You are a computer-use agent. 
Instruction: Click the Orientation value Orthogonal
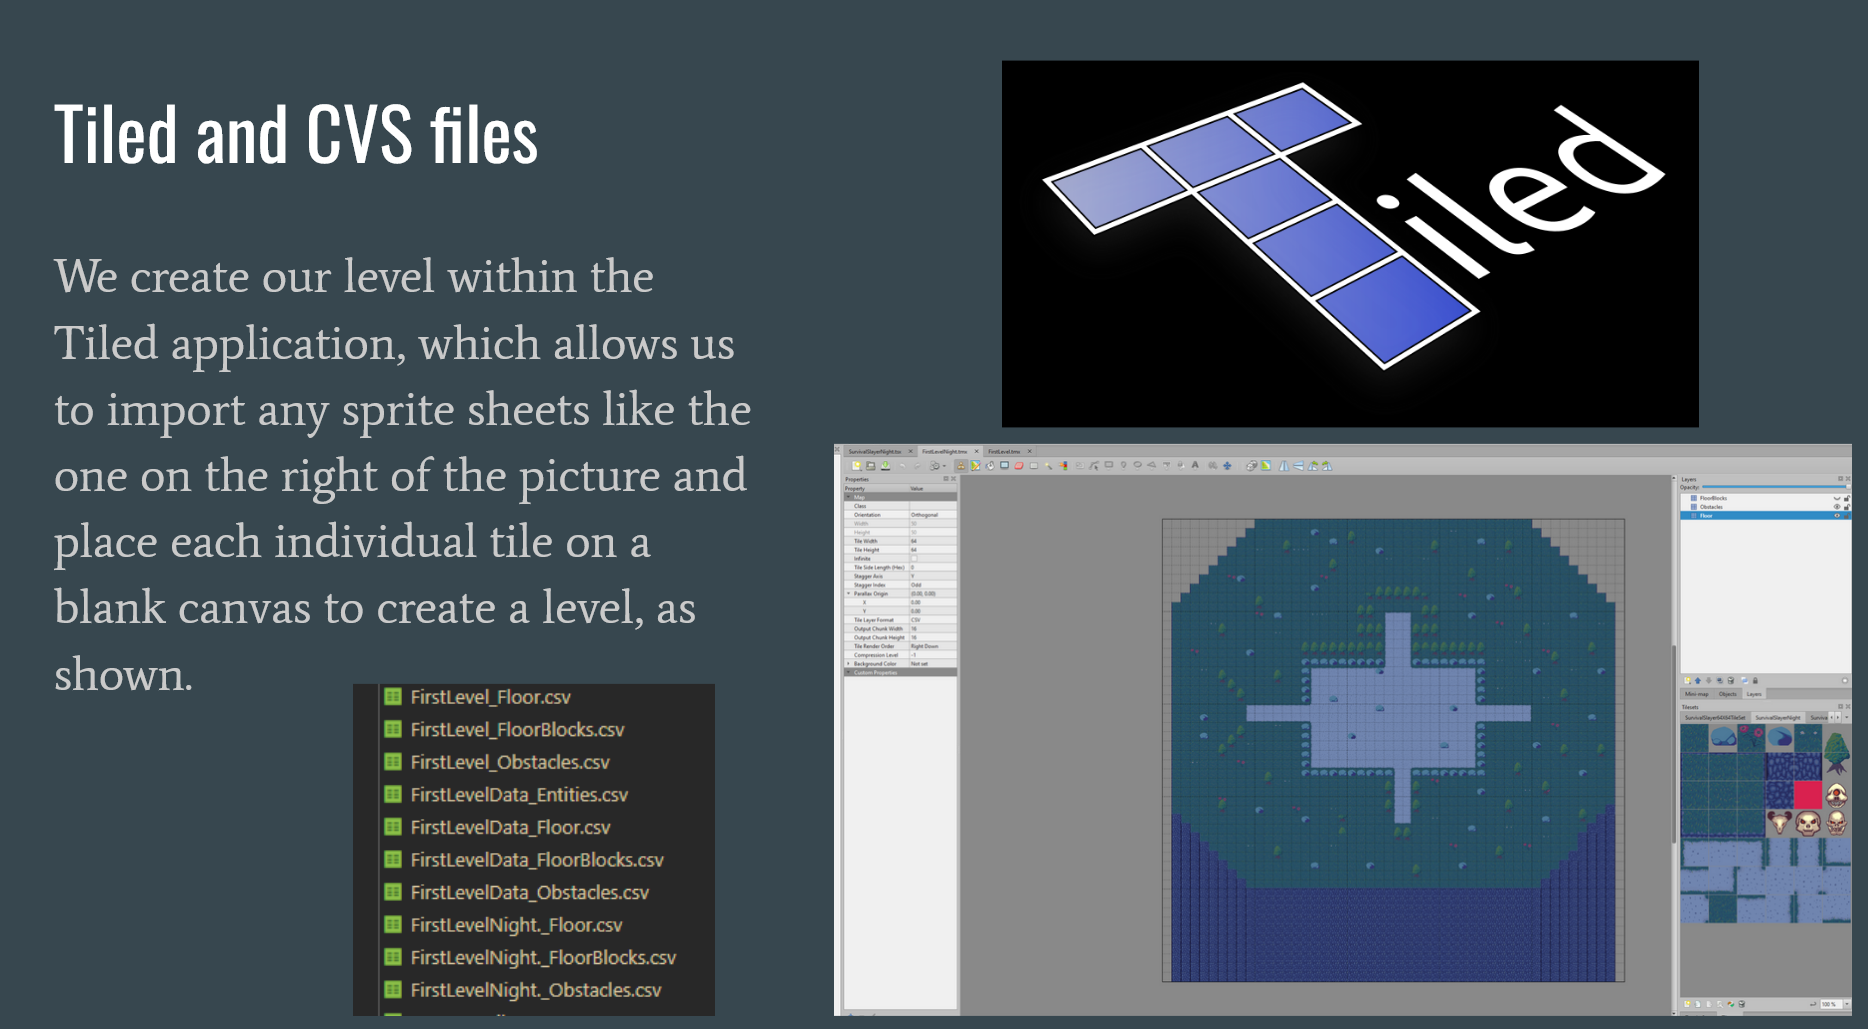tap(924, 515)
